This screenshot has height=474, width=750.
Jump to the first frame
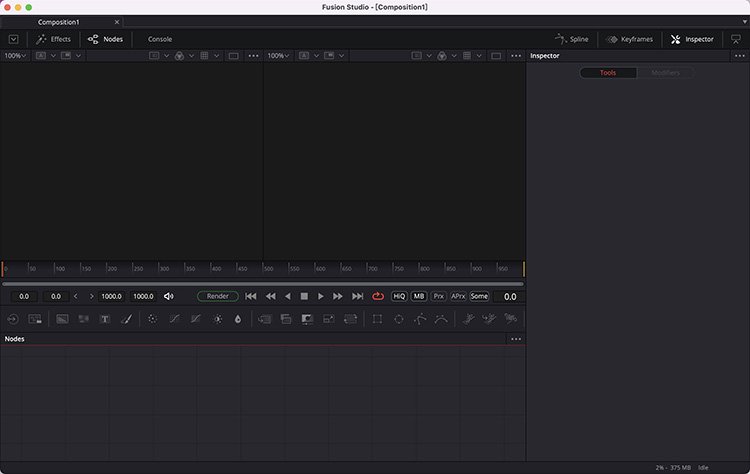point(251,297)
